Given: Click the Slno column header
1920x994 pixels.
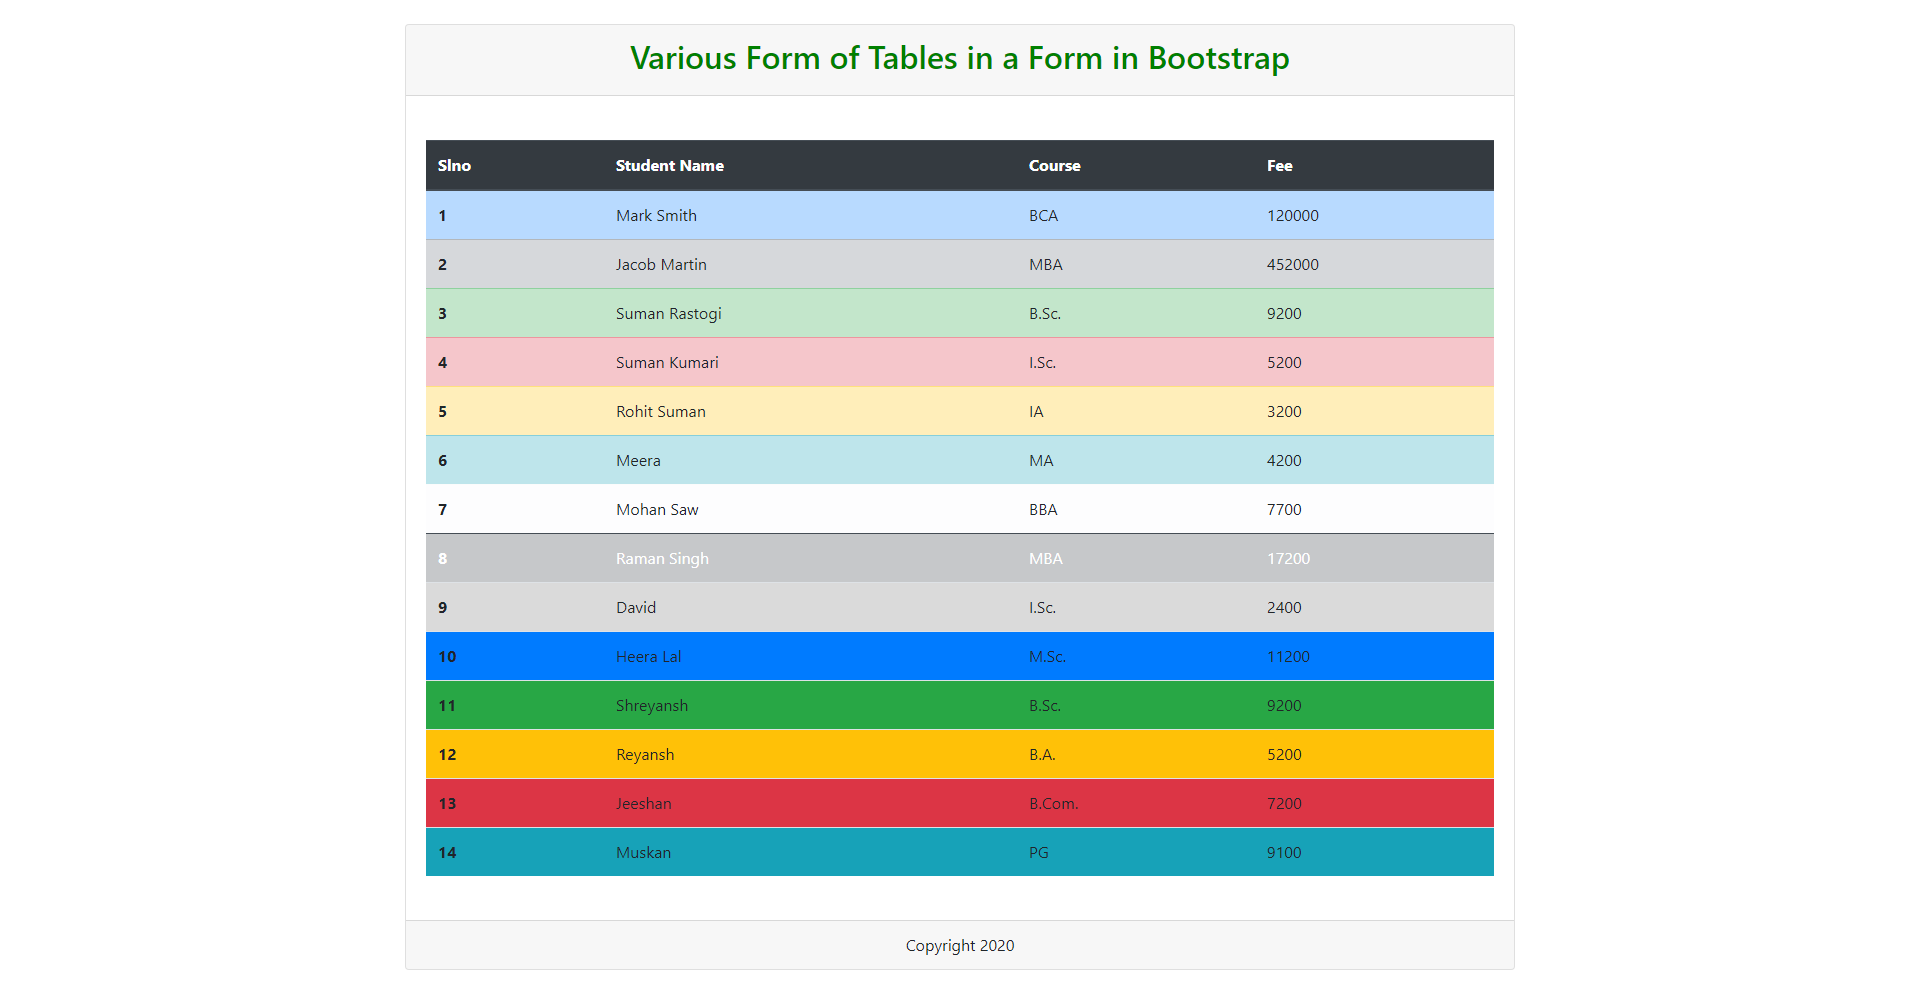Looking at the screenshot, I should pos(455,165).
